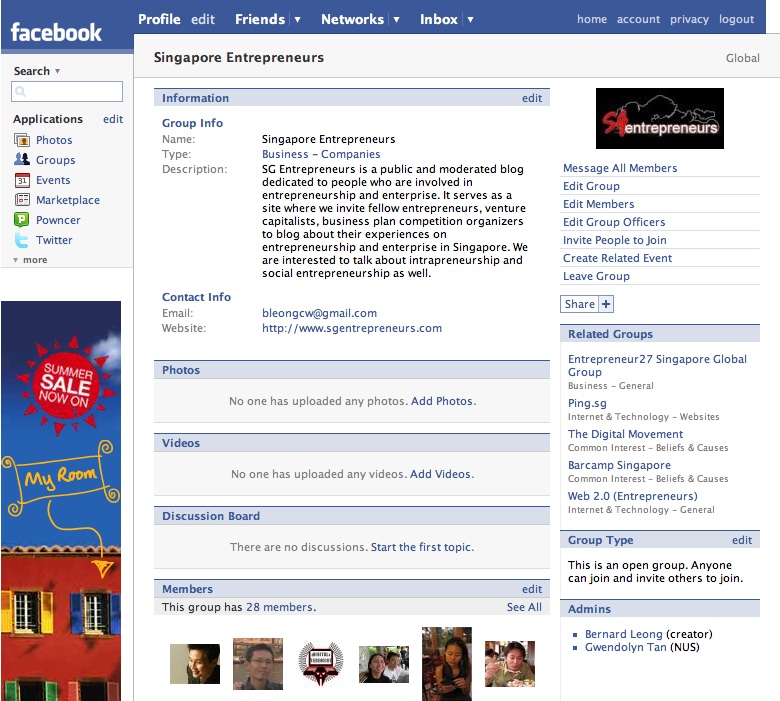Open the sgentrepreneurs.com website link
Screen dimensions: 780x701
click(352, 328)
